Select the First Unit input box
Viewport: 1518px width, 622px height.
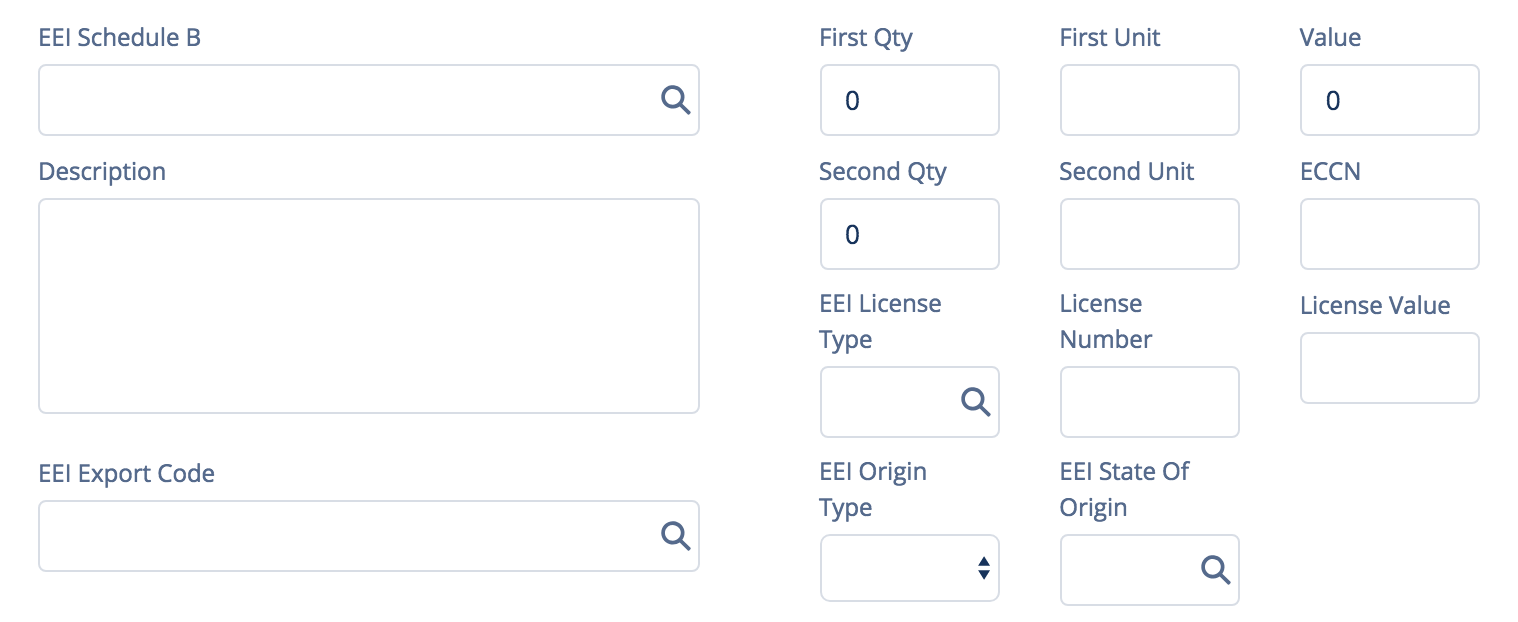click(x=1150, y=100)
